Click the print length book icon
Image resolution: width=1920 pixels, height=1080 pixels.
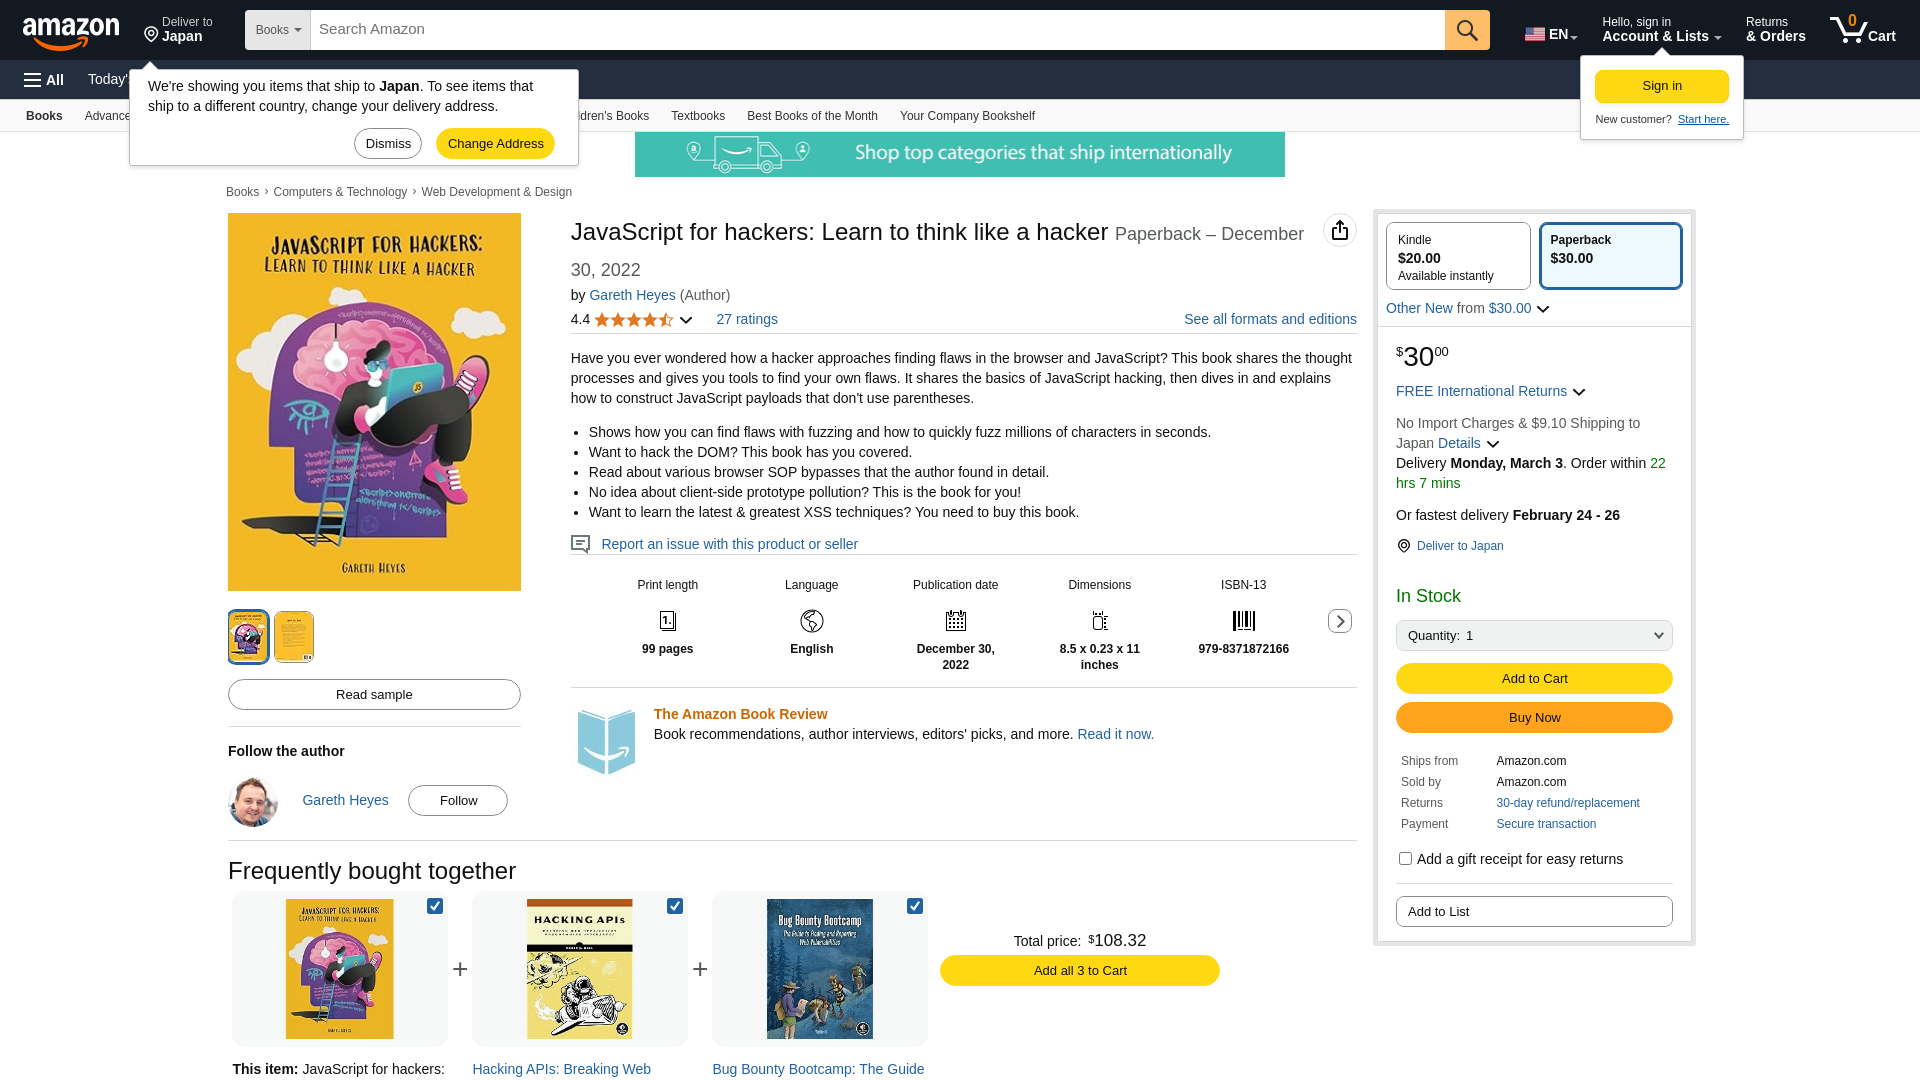pos(667,620)
